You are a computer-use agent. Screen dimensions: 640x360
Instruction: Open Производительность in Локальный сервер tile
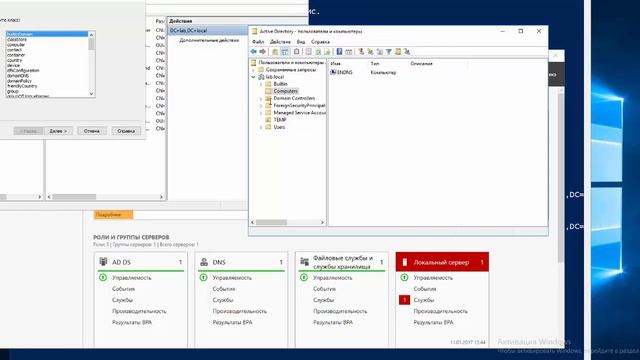click(440, 311)
